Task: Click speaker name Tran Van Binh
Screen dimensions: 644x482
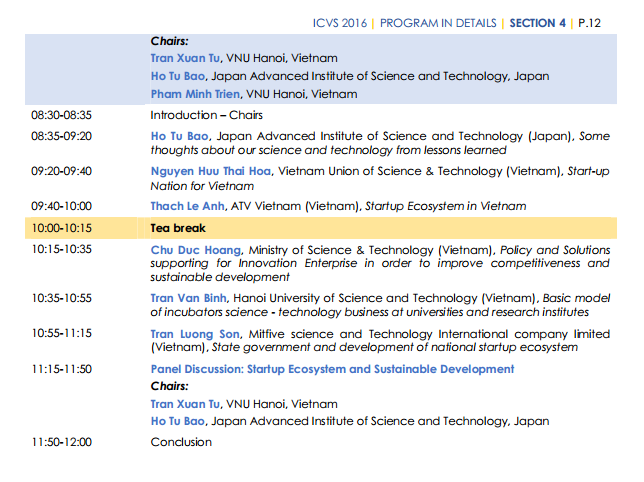Action: (189, 298)
